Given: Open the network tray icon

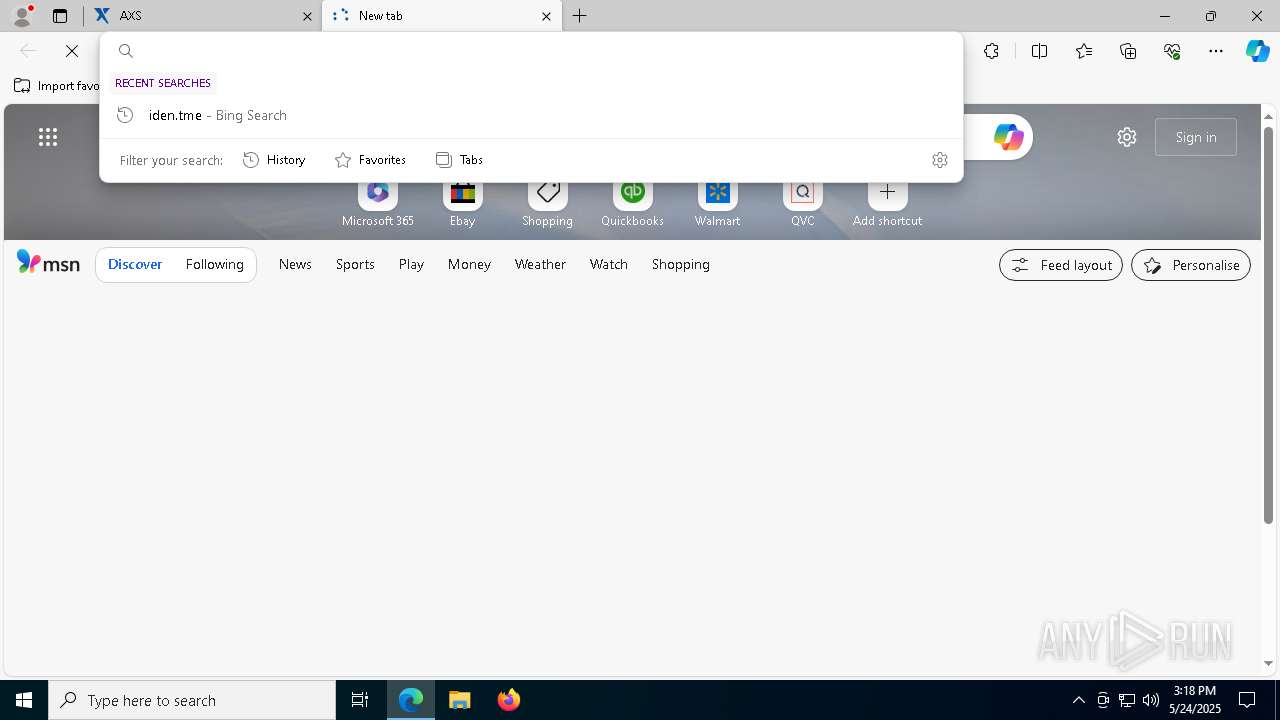Looking at the screenshot, I should 1127,700.
